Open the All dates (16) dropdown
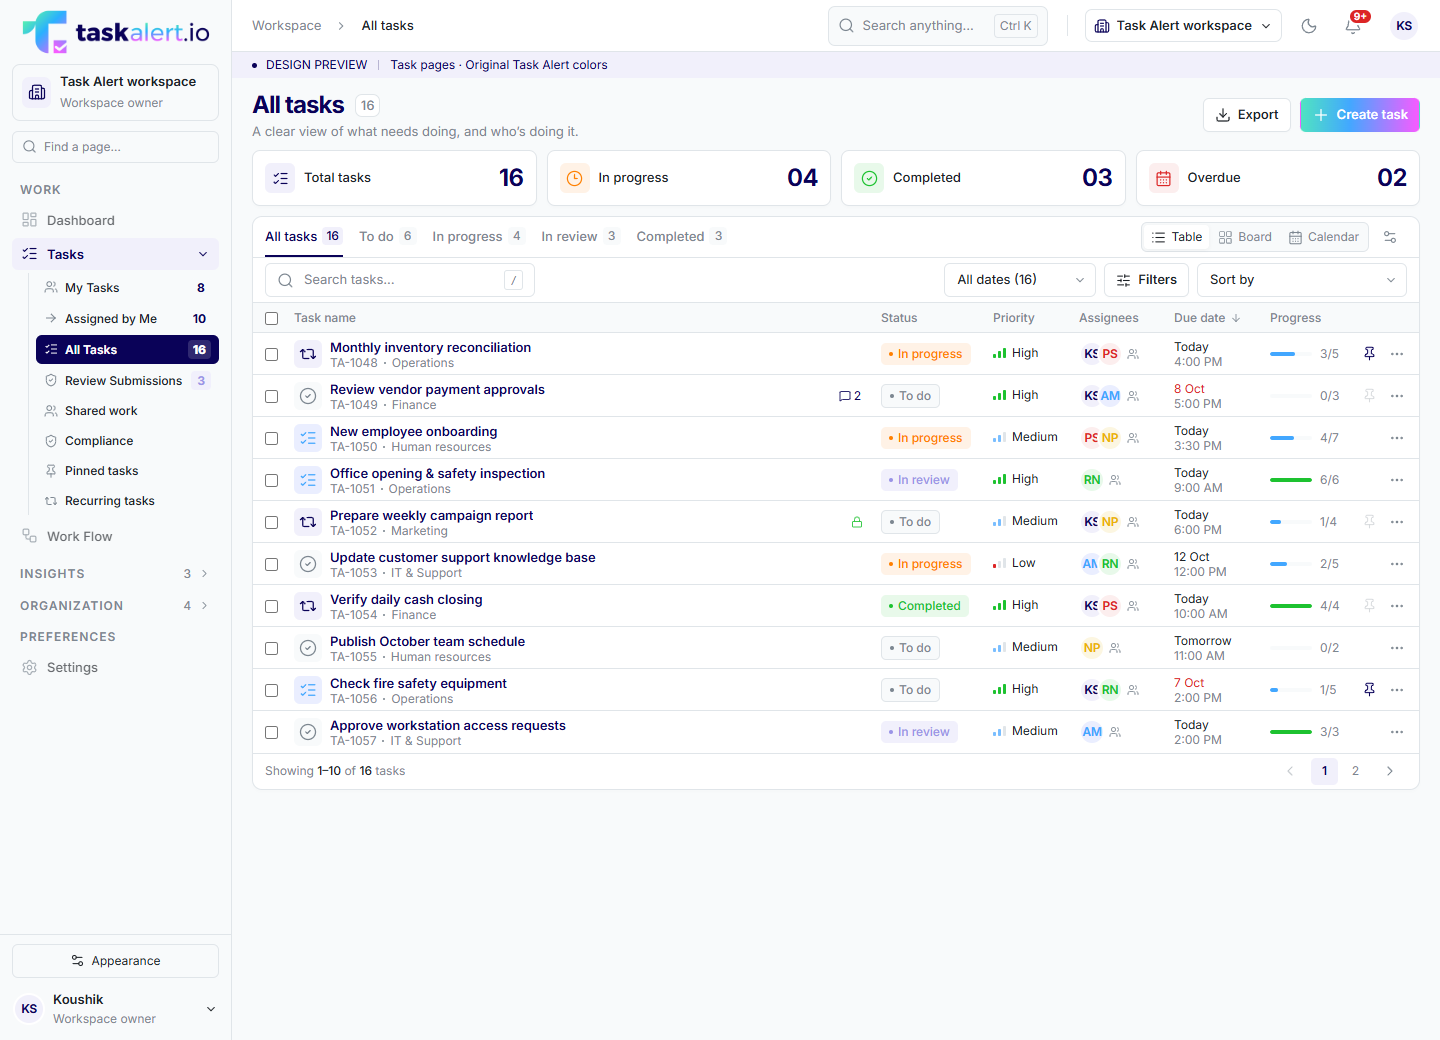The image size is (1440, 1040). (1020, 280)
